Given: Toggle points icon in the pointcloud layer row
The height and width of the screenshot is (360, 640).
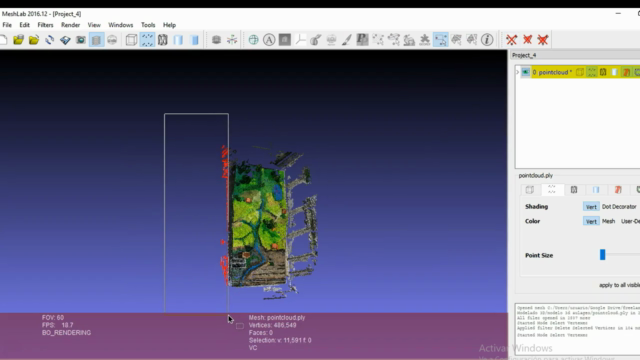Looking at the screenshot, I should point(591,72).
